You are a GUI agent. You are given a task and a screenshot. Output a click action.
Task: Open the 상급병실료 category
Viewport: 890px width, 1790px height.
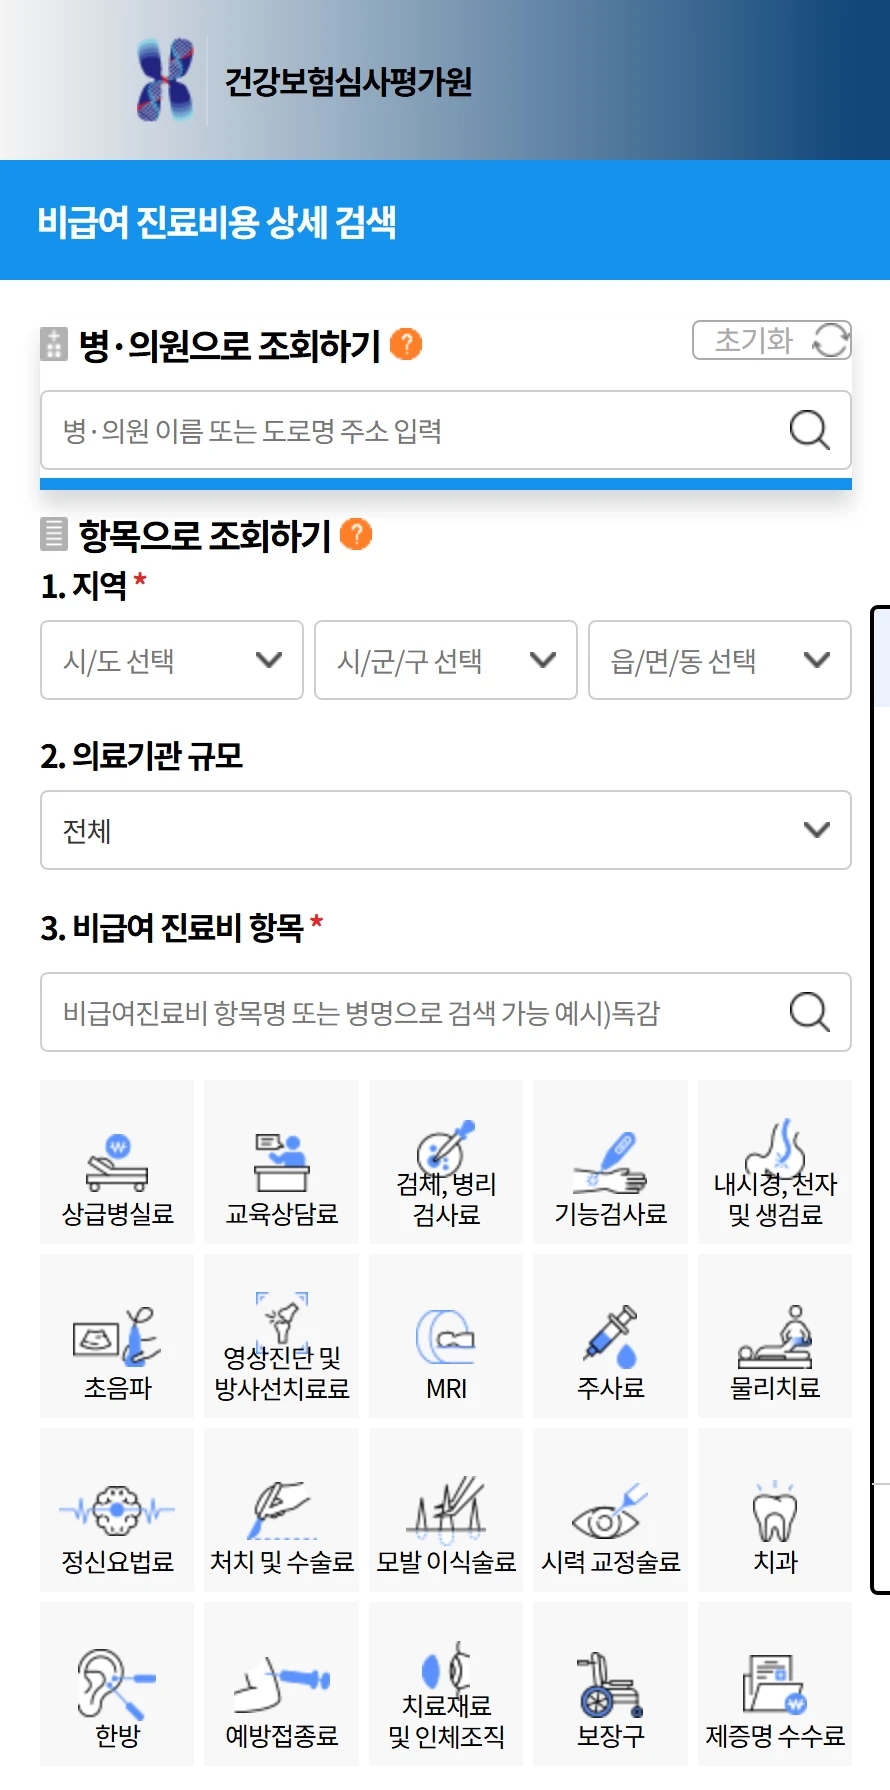[x=117, y=1162]
